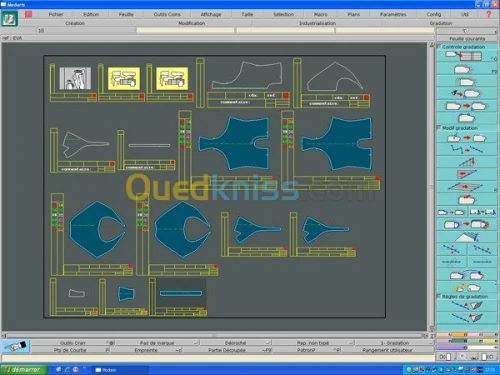This screenshot has height=375, width=500.
Task: Click the third Controle gradation nesting icon
Action: click(x=466, y=82)
